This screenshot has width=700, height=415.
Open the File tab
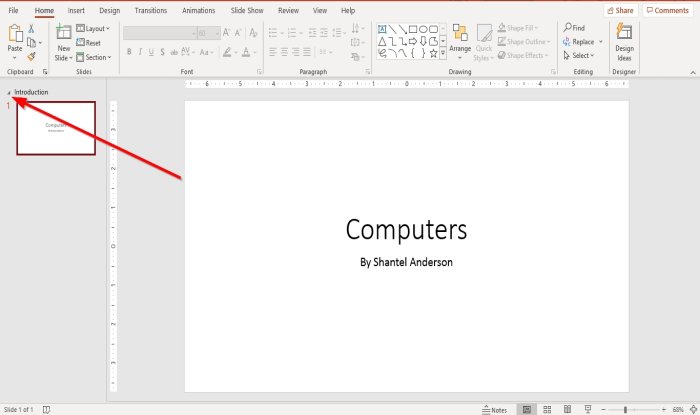[13, 10]
